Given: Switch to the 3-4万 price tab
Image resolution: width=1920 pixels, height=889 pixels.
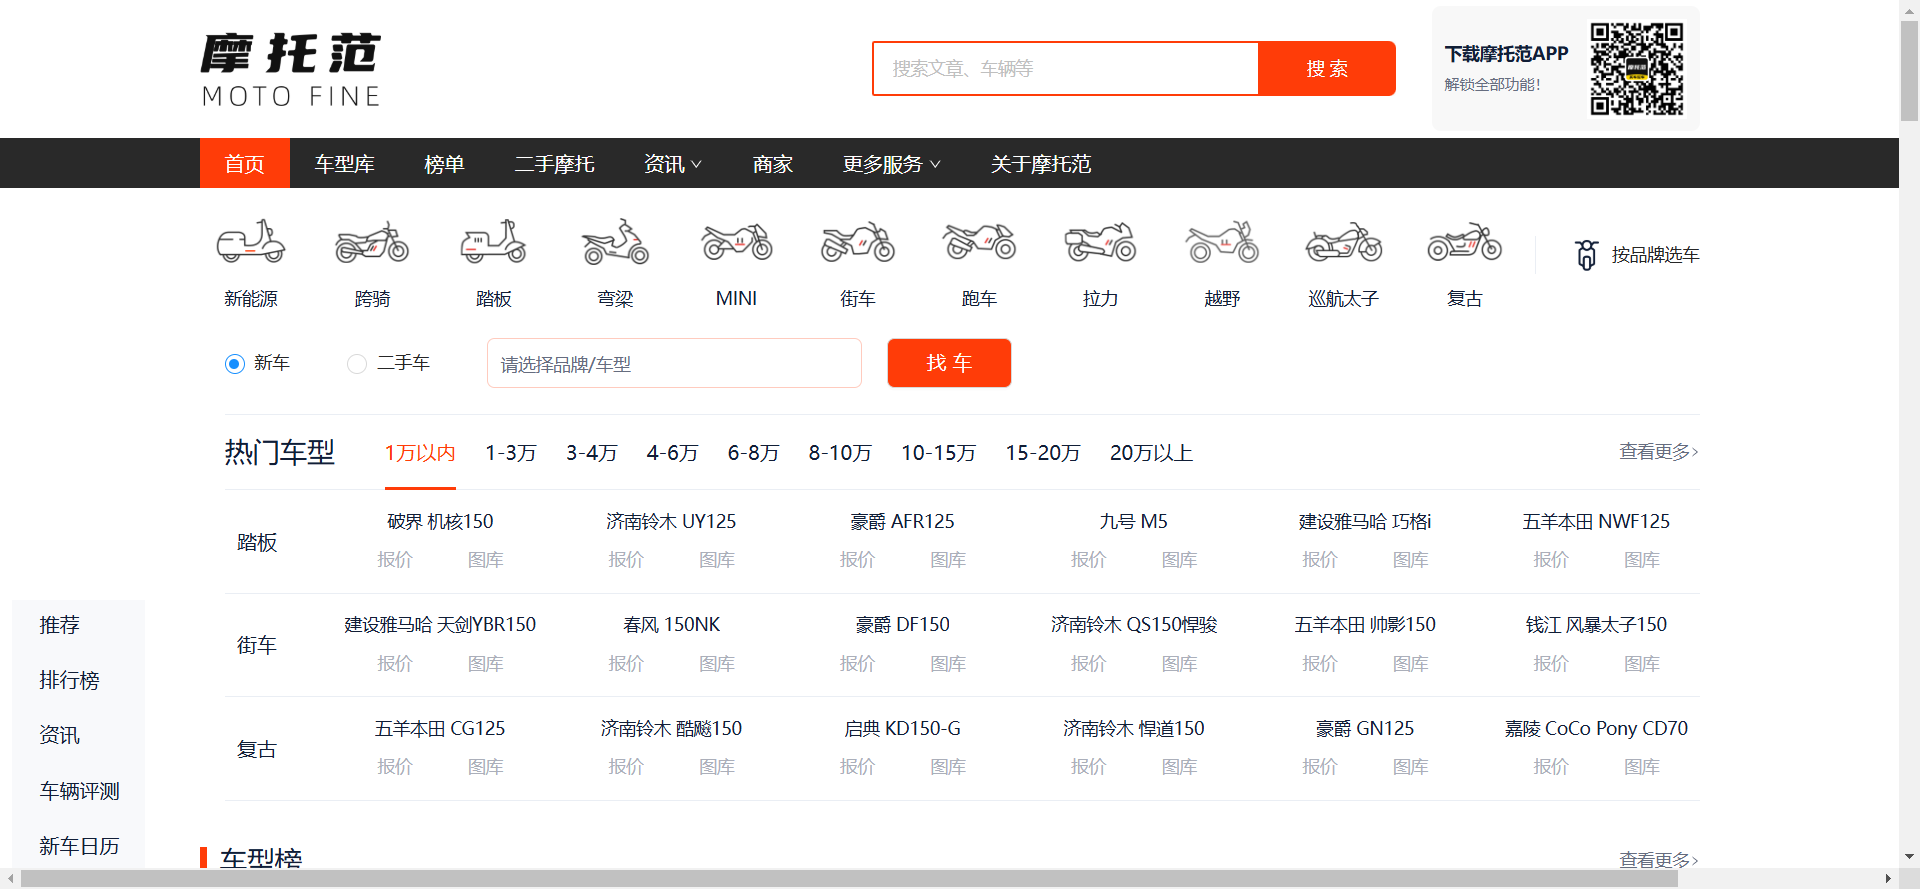Looking at the screenshot, I should pos(592,453).
